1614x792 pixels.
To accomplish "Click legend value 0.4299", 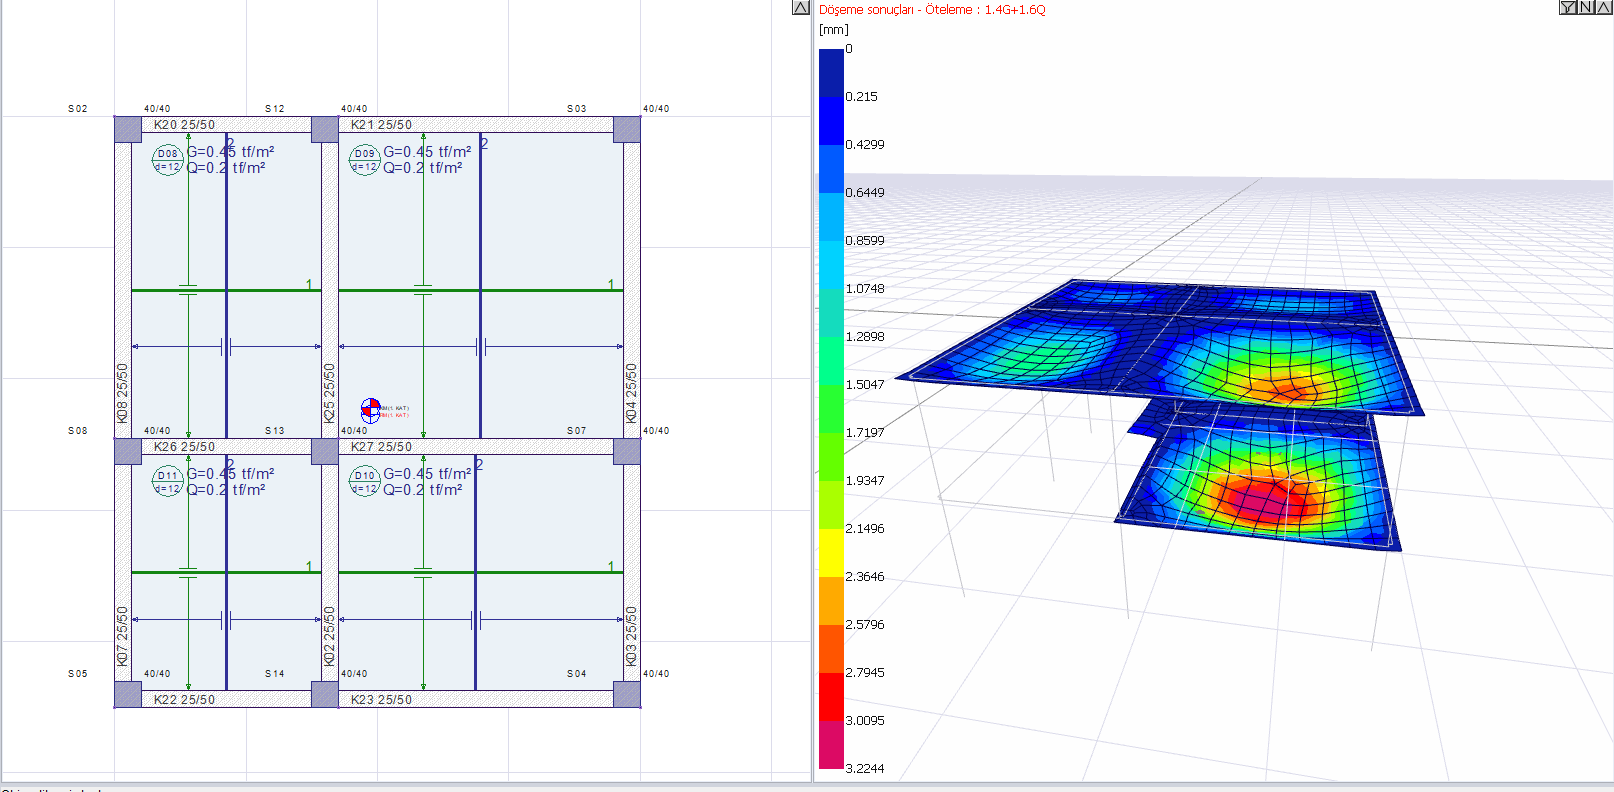I will click(x=865, y=144).
